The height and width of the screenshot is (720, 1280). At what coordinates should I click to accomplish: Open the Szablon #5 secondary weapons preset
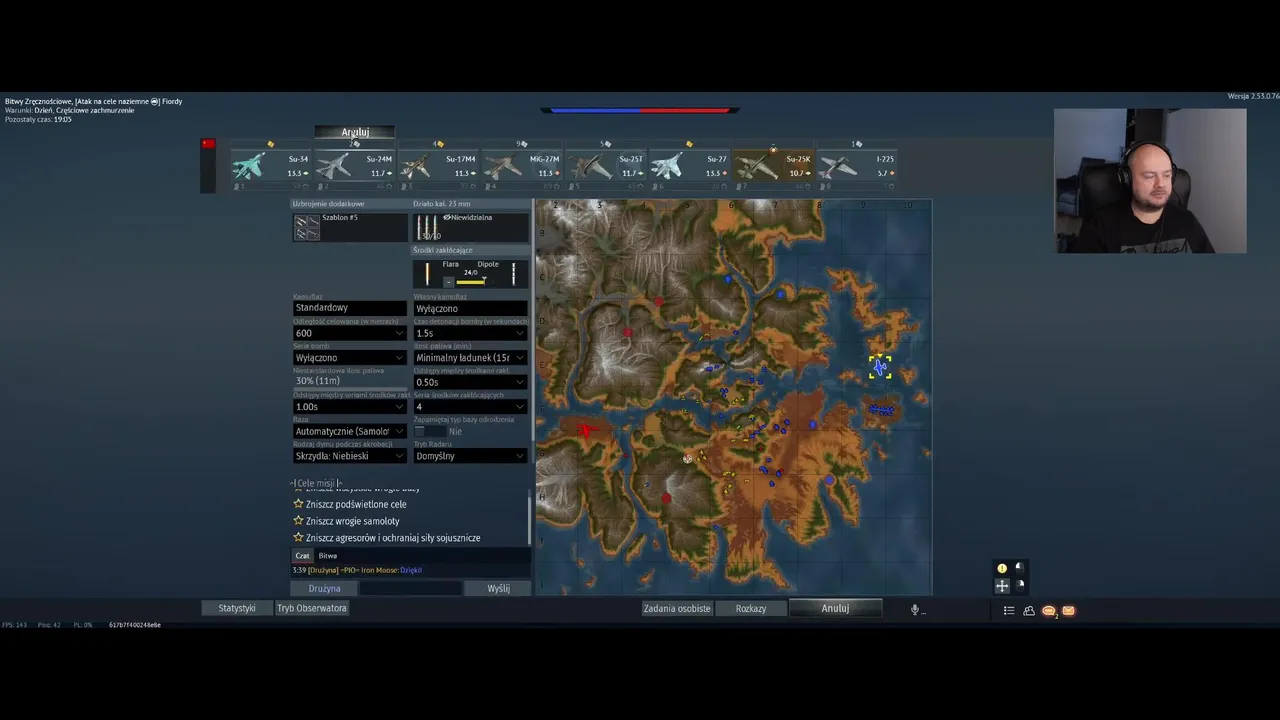(x=350, y=227)
